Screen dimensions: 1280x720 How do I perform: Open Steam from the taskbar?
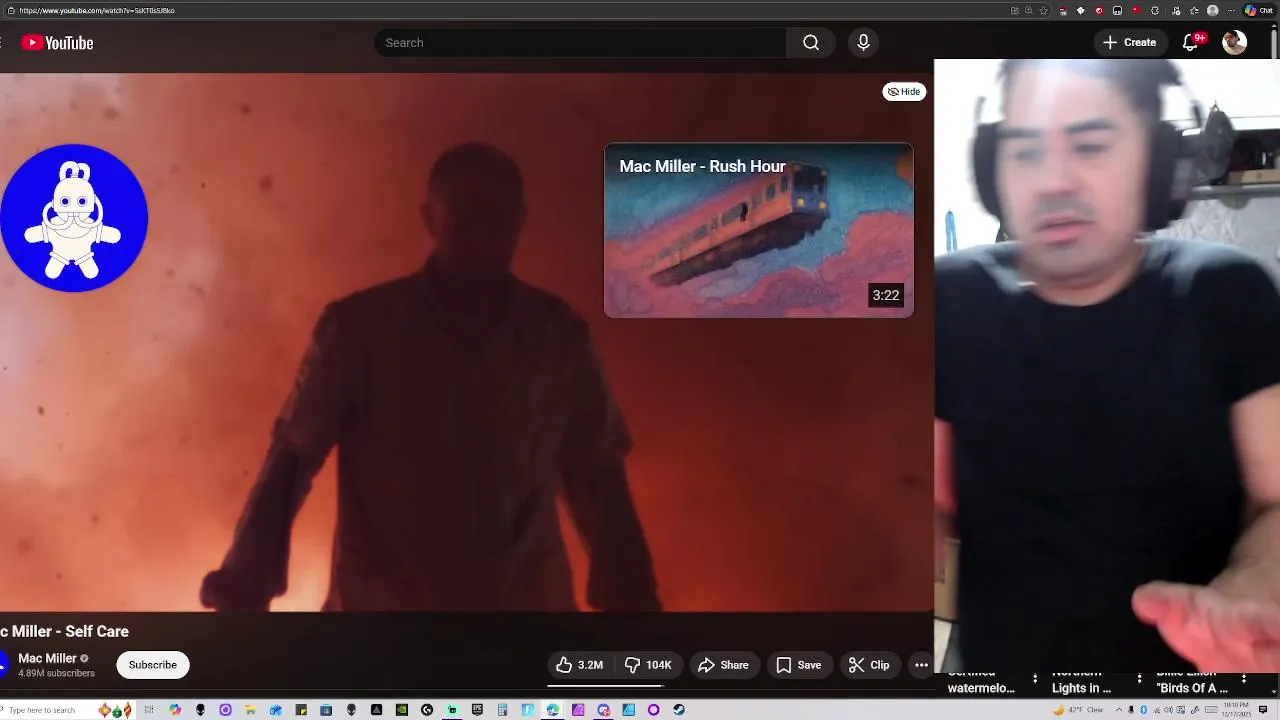pyautogui.click(x=679, y=710)
